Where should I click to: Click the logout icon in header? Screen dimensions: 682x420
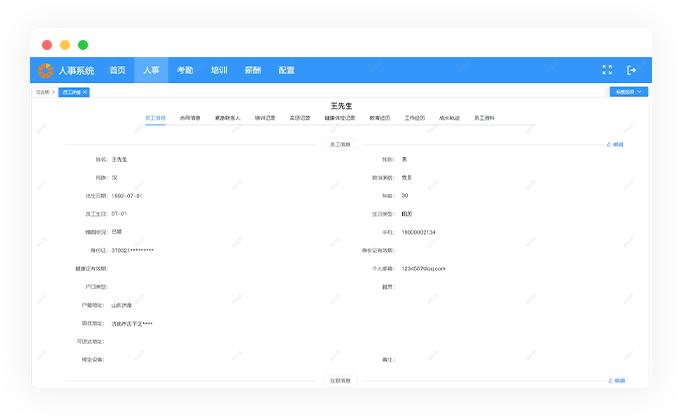pyautogui.click(x=631, y=70)
